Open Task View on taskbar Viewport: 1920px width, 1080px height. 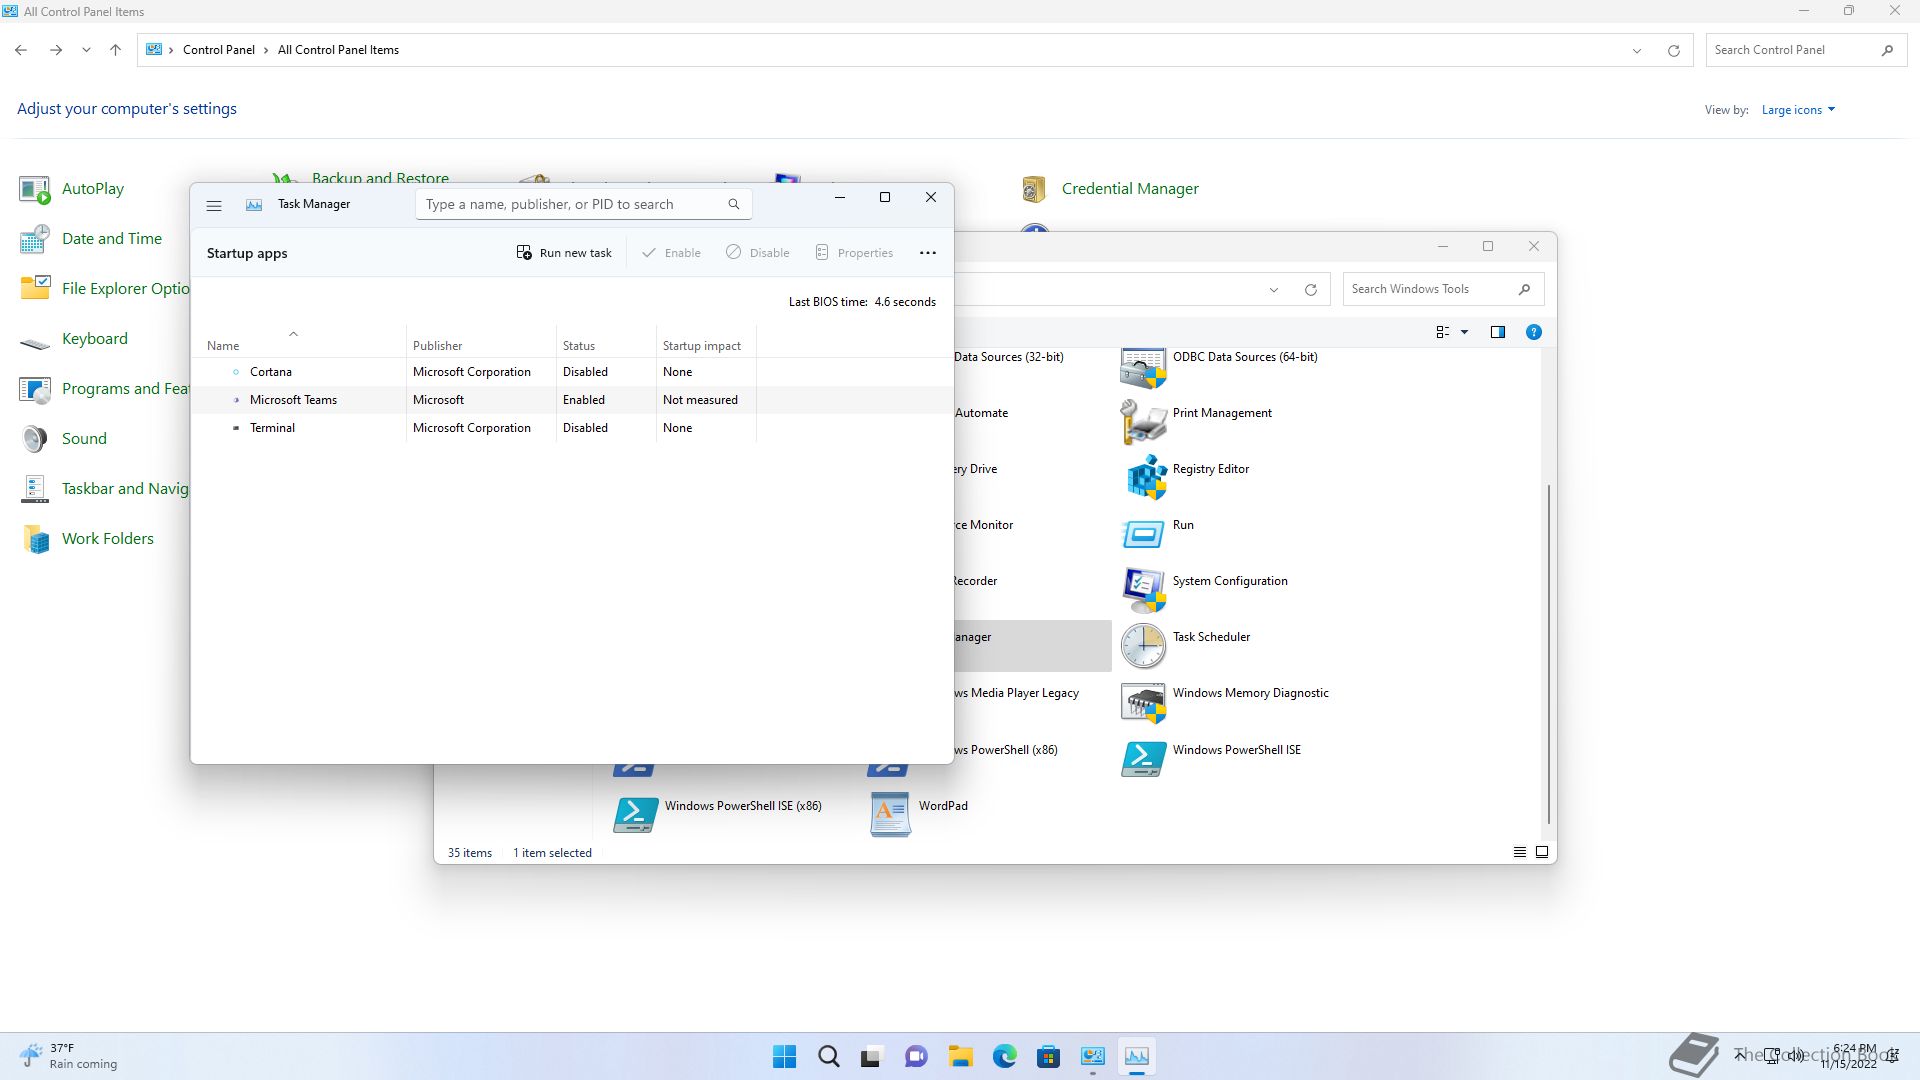point(873,1056)
